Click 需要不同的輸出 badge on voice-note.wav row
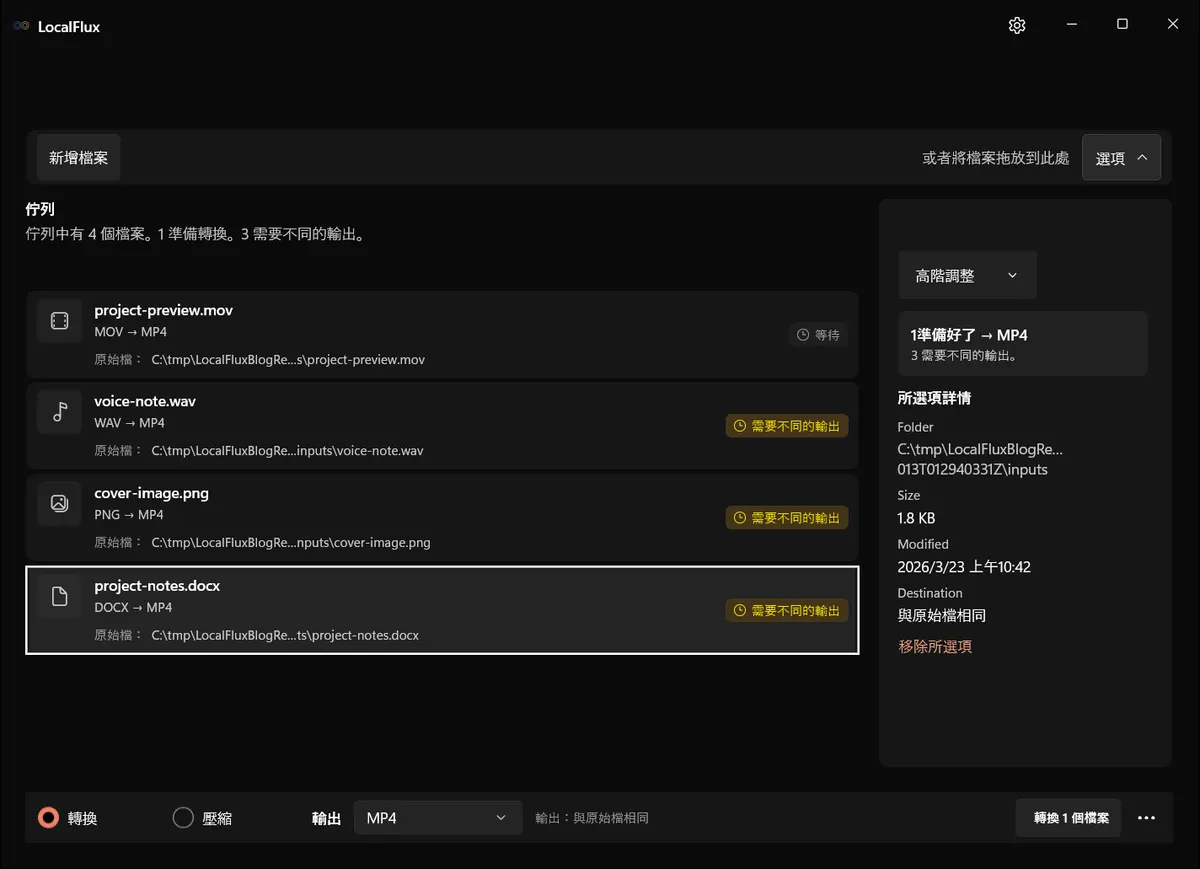 pyautogui.click(x=787, y=426)
